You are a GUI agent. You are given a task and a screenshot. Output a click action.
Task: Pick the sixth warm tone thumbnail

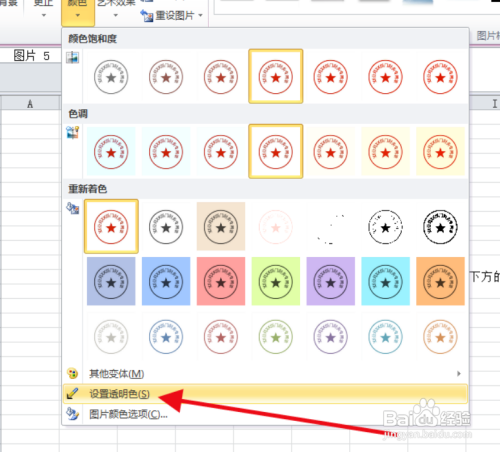tap(386, 152)
